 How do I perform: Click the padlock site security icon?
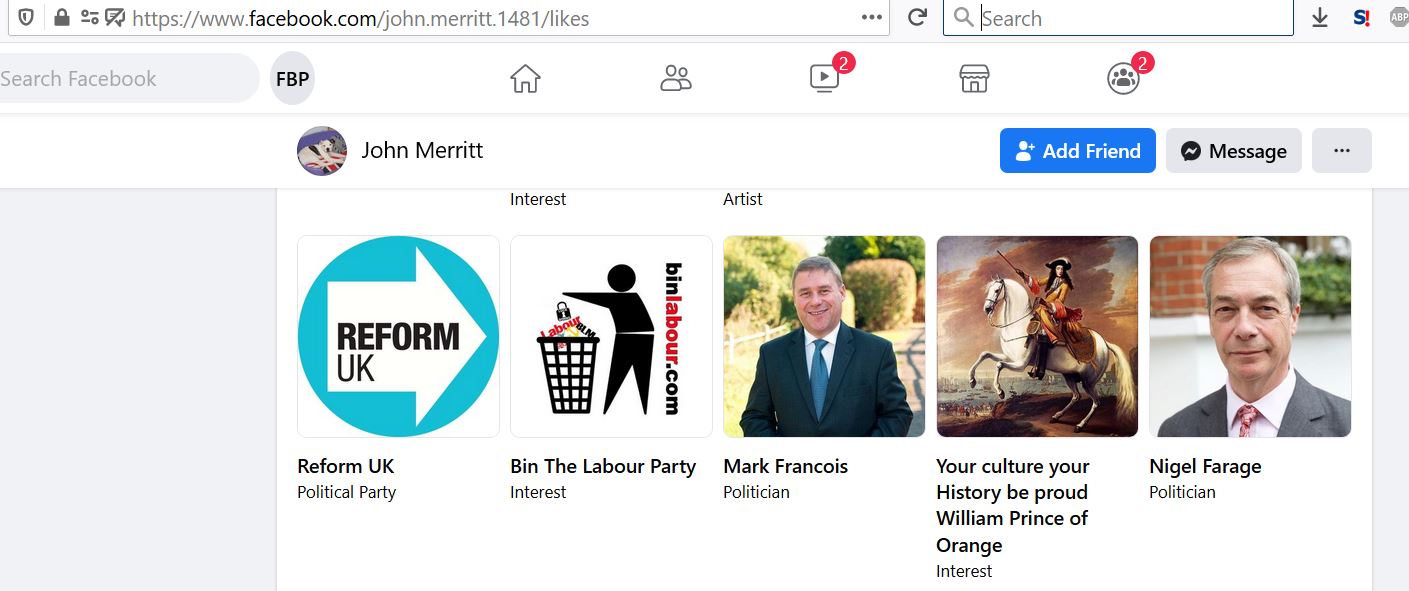tap(62, 18)
